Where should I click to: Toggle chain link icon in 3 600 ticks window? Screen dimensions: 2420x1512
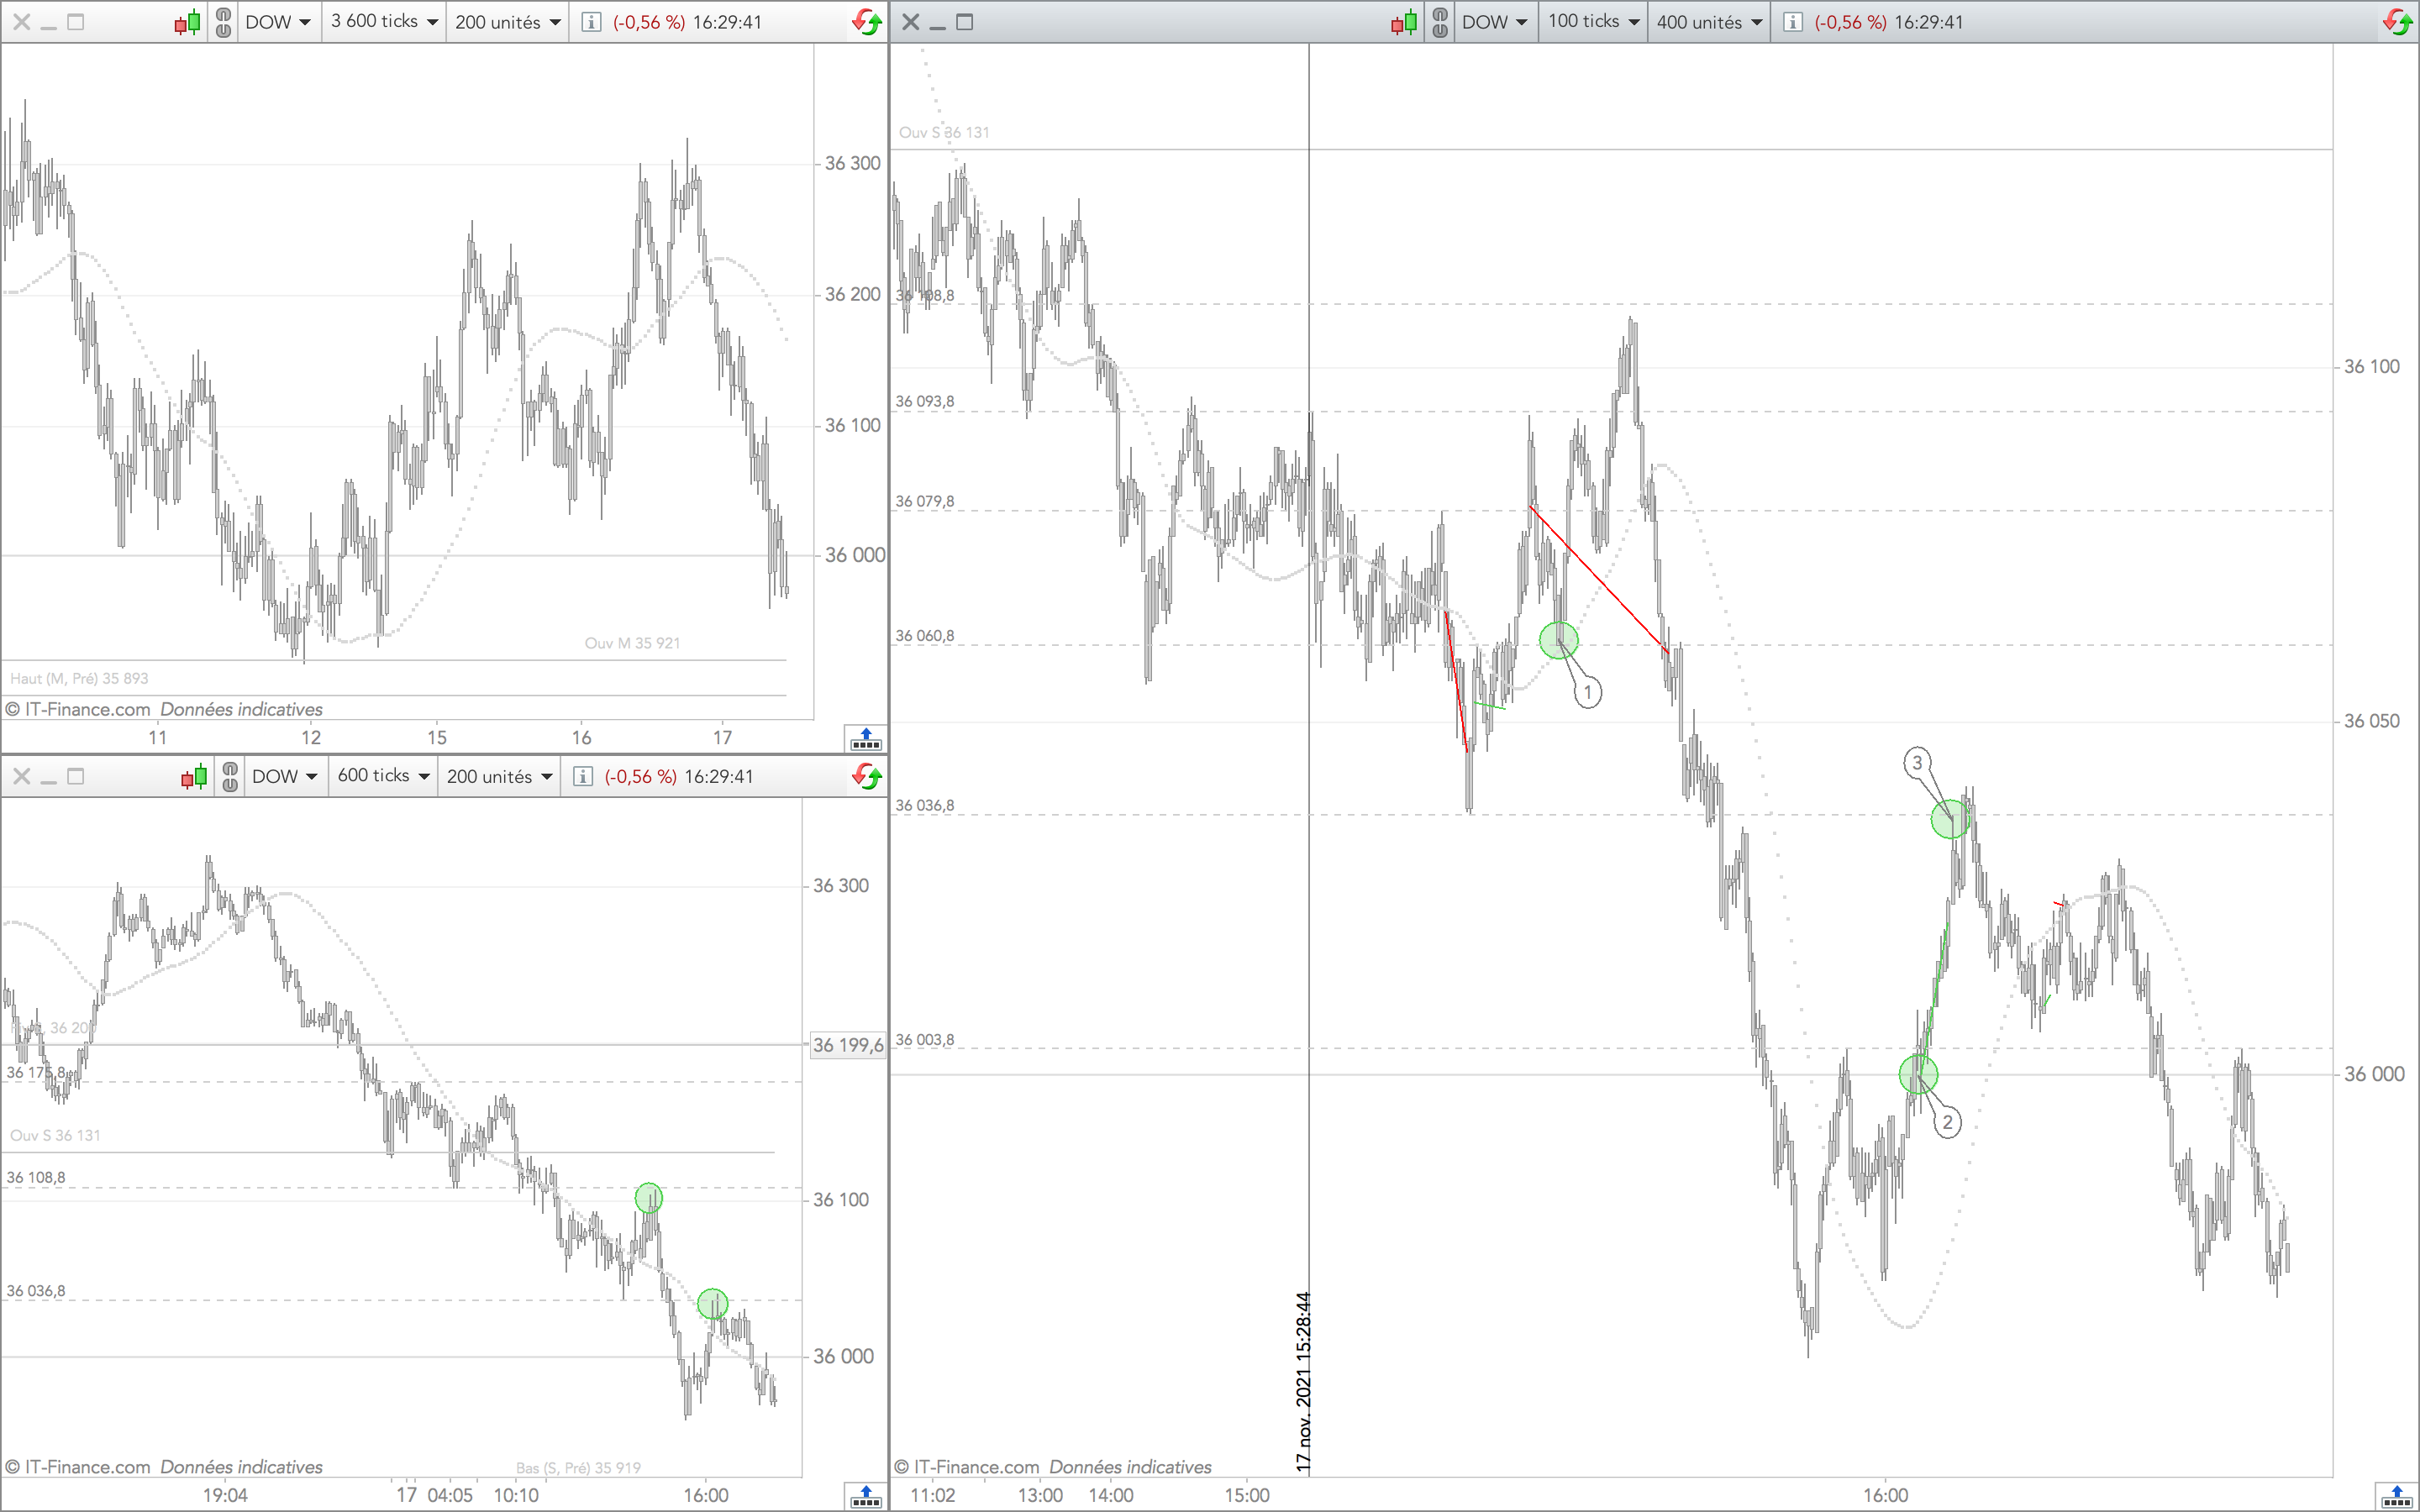pos(223,22)
